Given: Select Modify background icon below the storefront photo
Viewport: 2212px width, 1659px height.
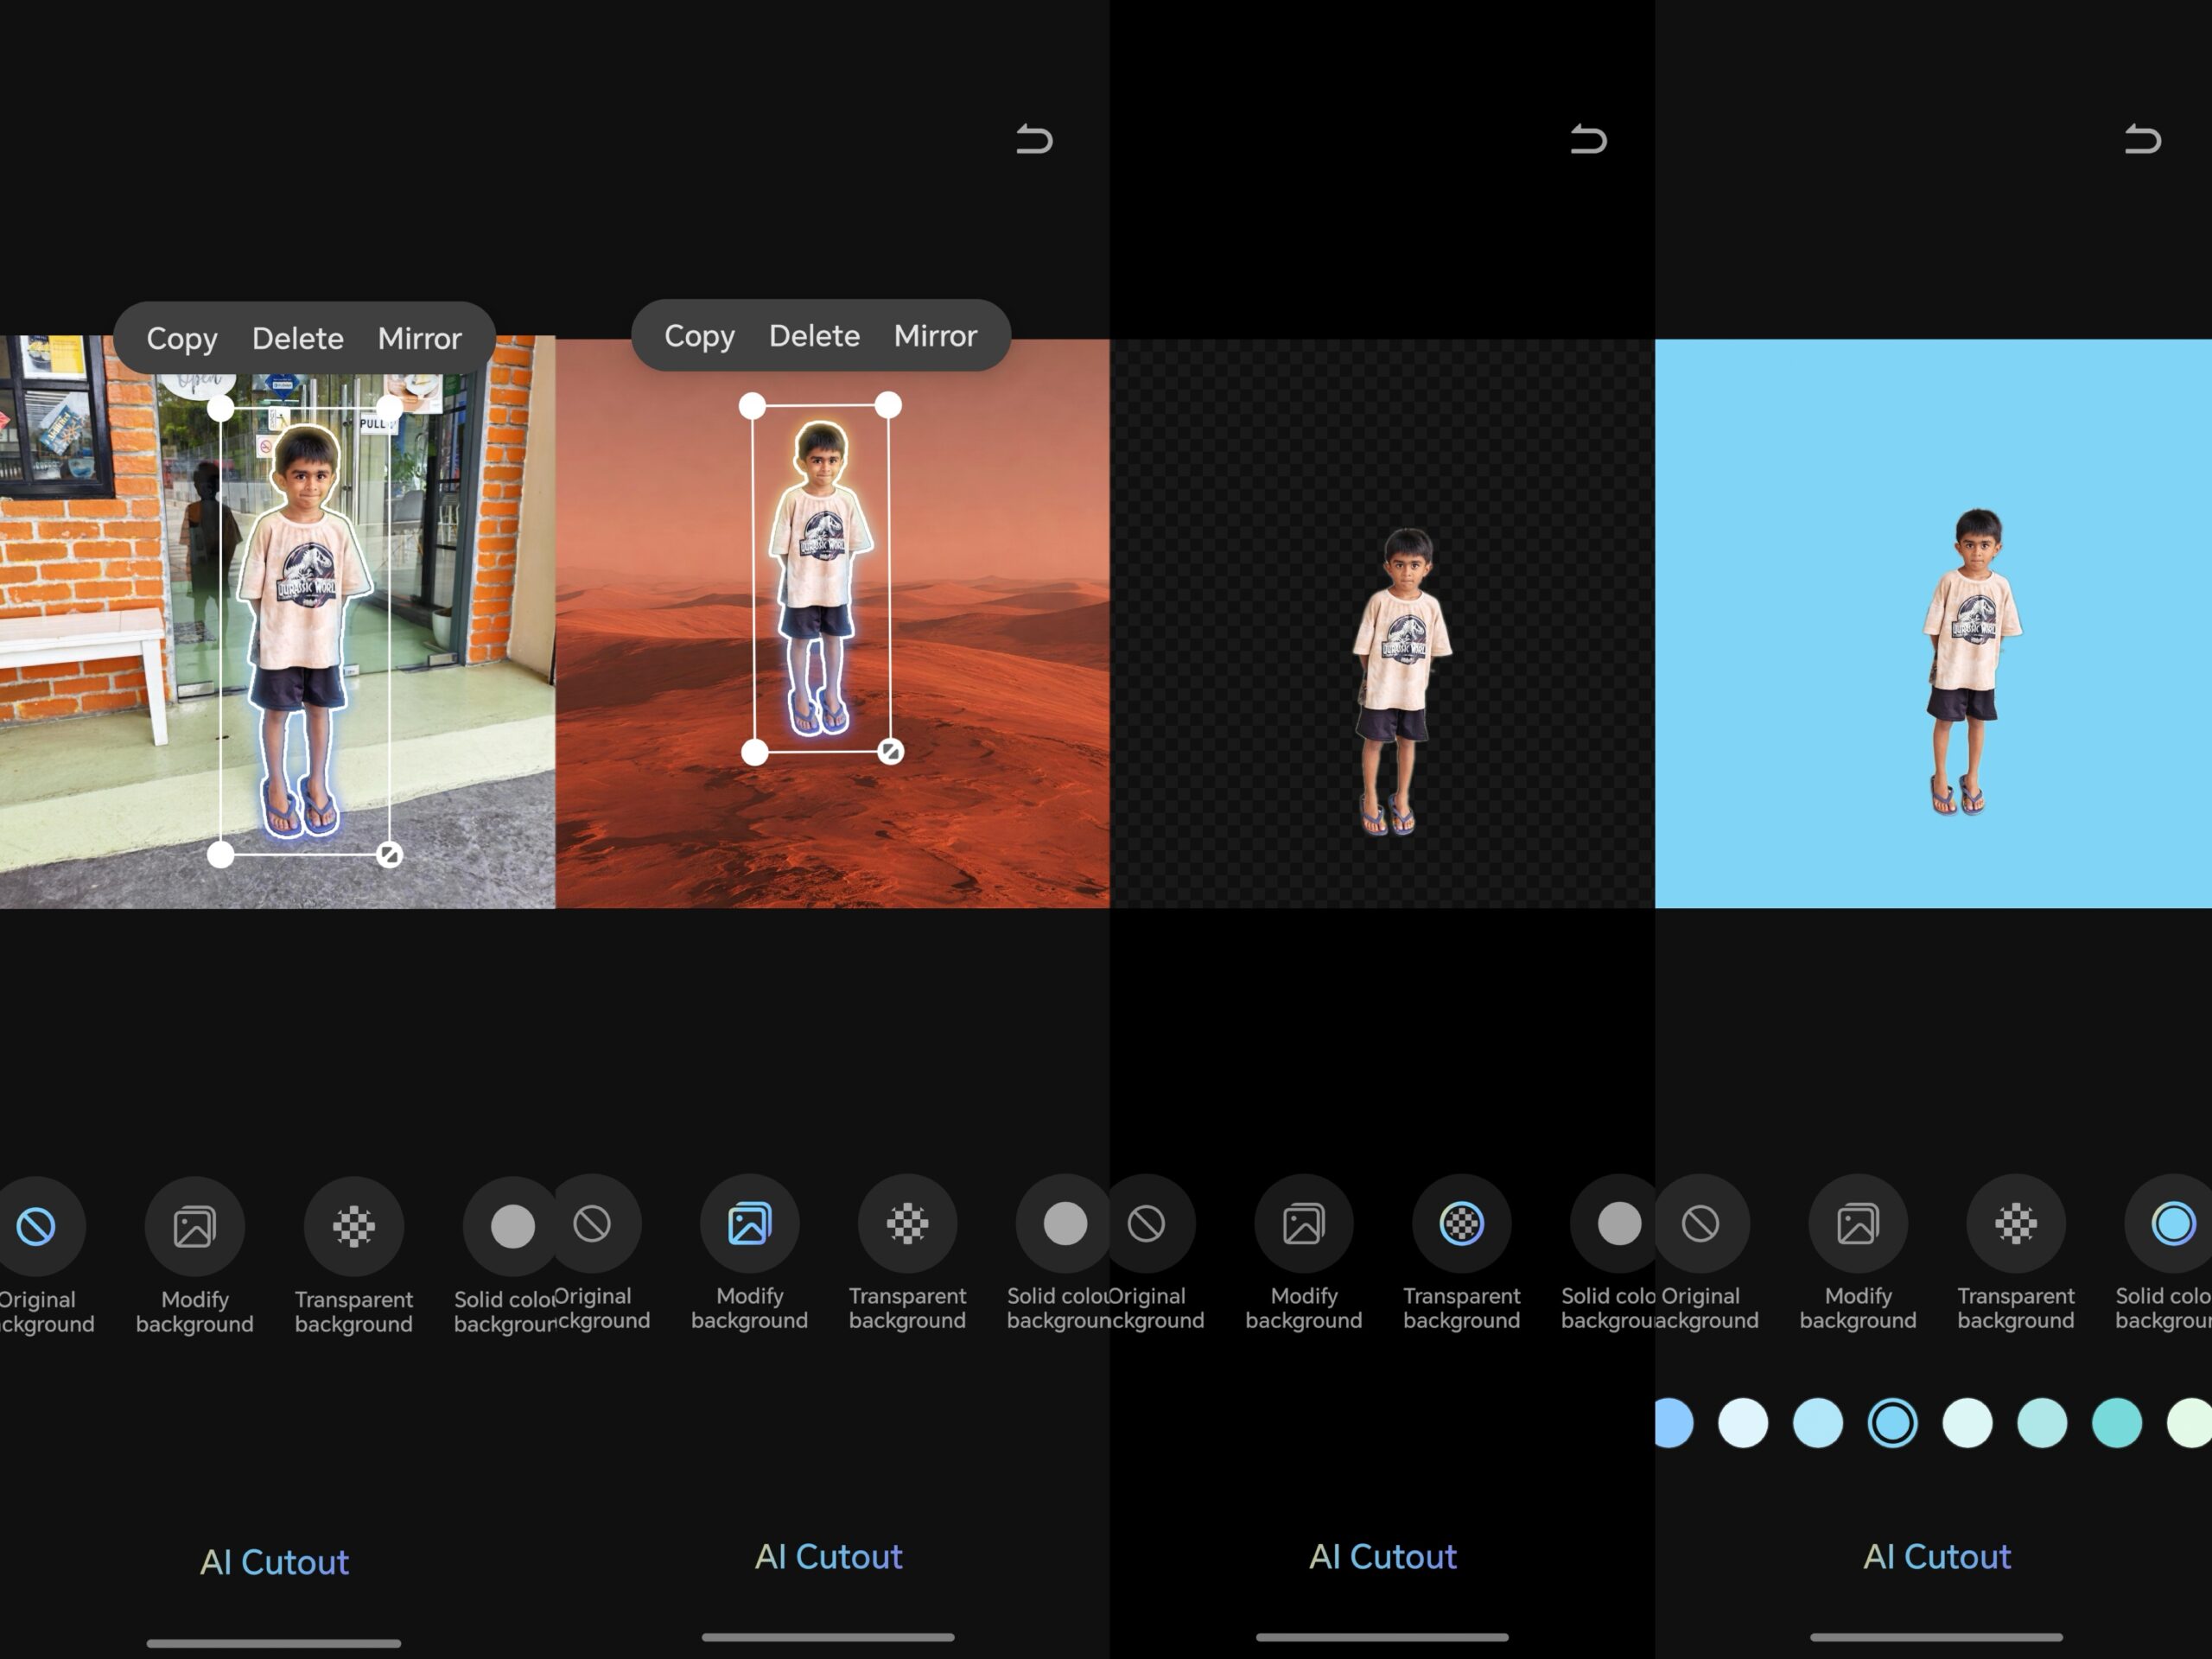Looking at the screenshot, I should click(194, 1226).
